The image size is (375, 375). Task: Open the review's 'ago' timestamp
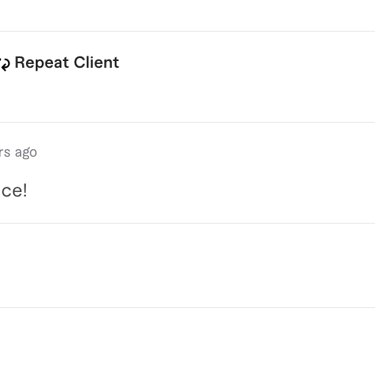click(x=18, y=153)
